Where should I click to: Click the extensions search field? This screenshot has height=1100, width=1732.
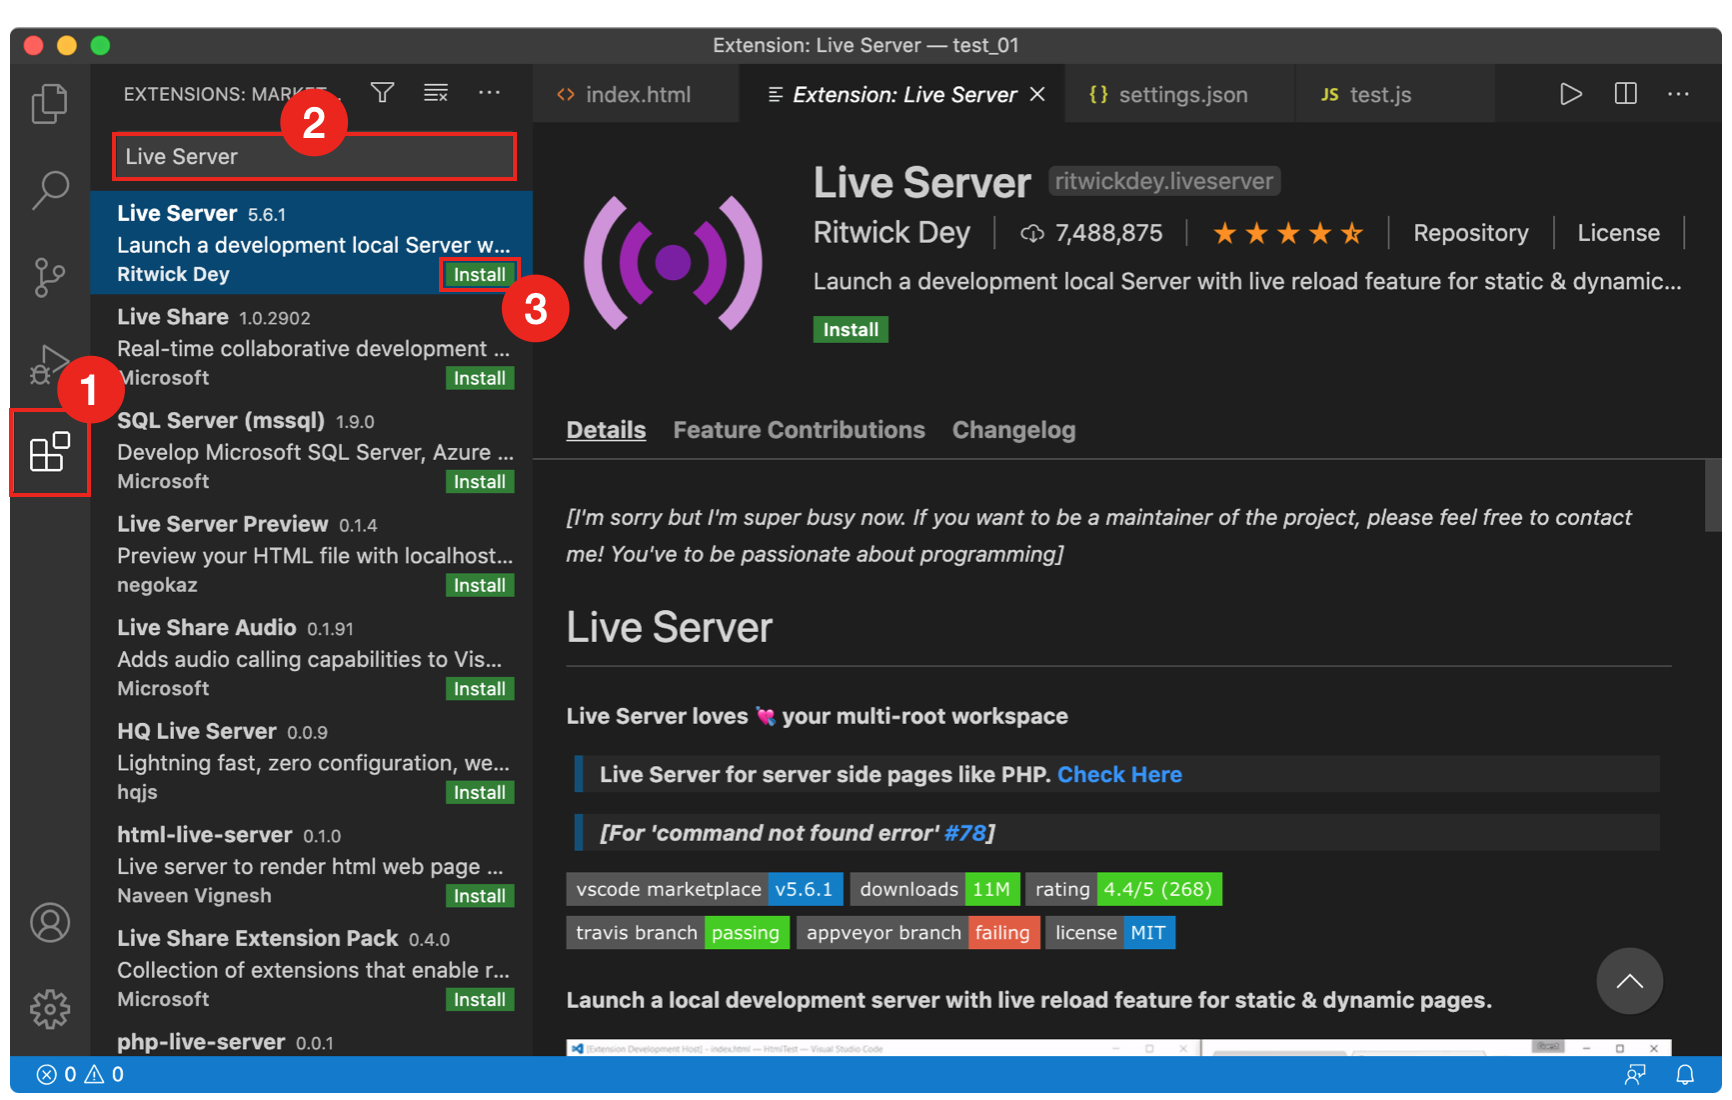click(x=314, y=156)
